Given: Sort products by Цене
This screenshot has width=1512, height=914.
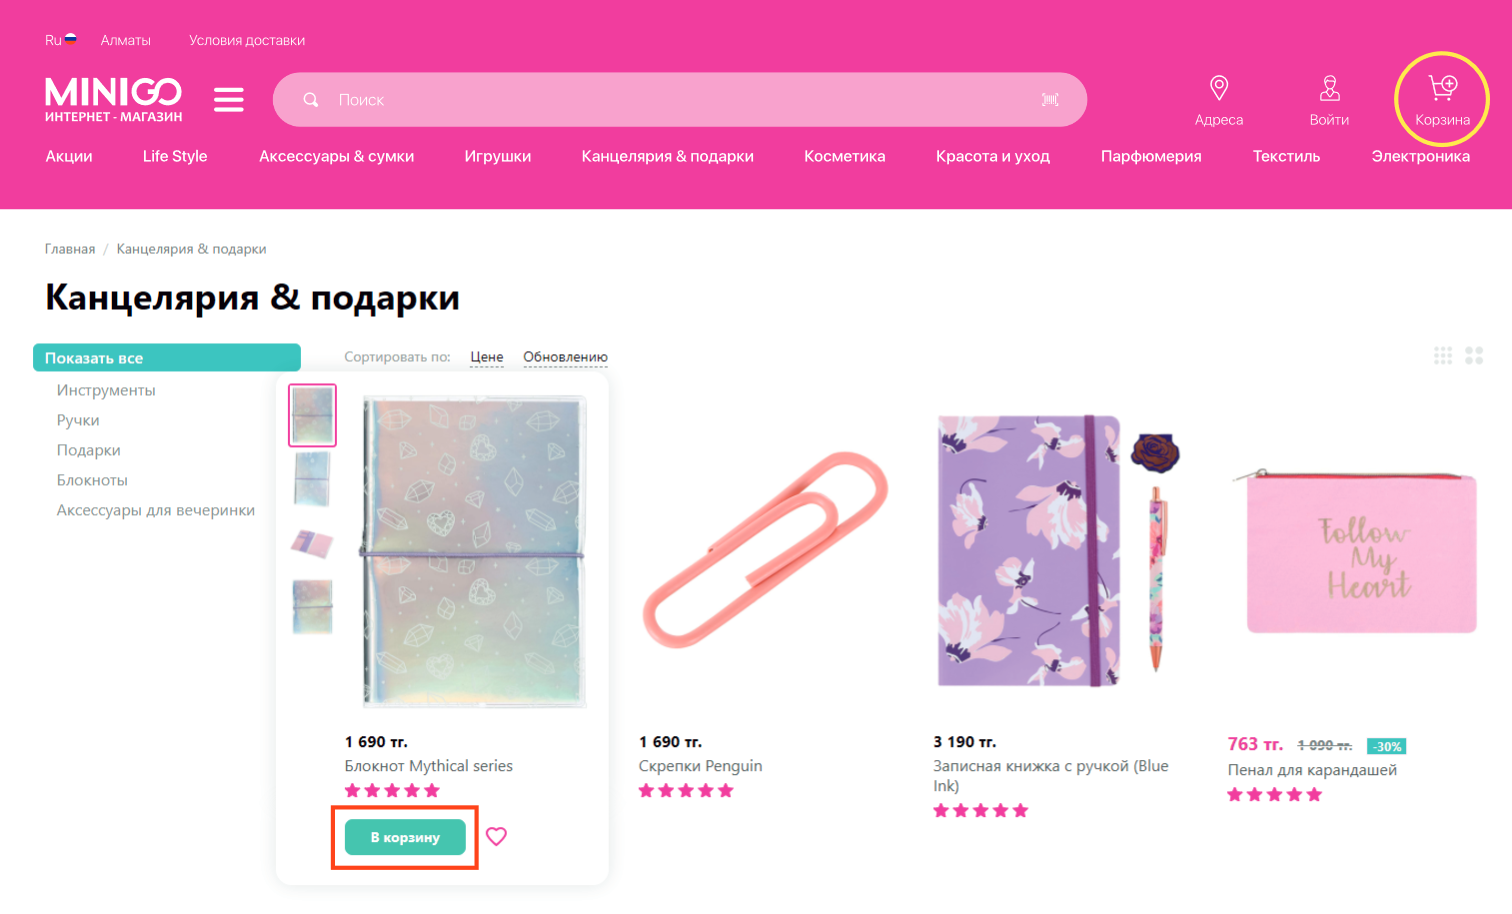Looking at the screenshot, I should click(487, 357).
